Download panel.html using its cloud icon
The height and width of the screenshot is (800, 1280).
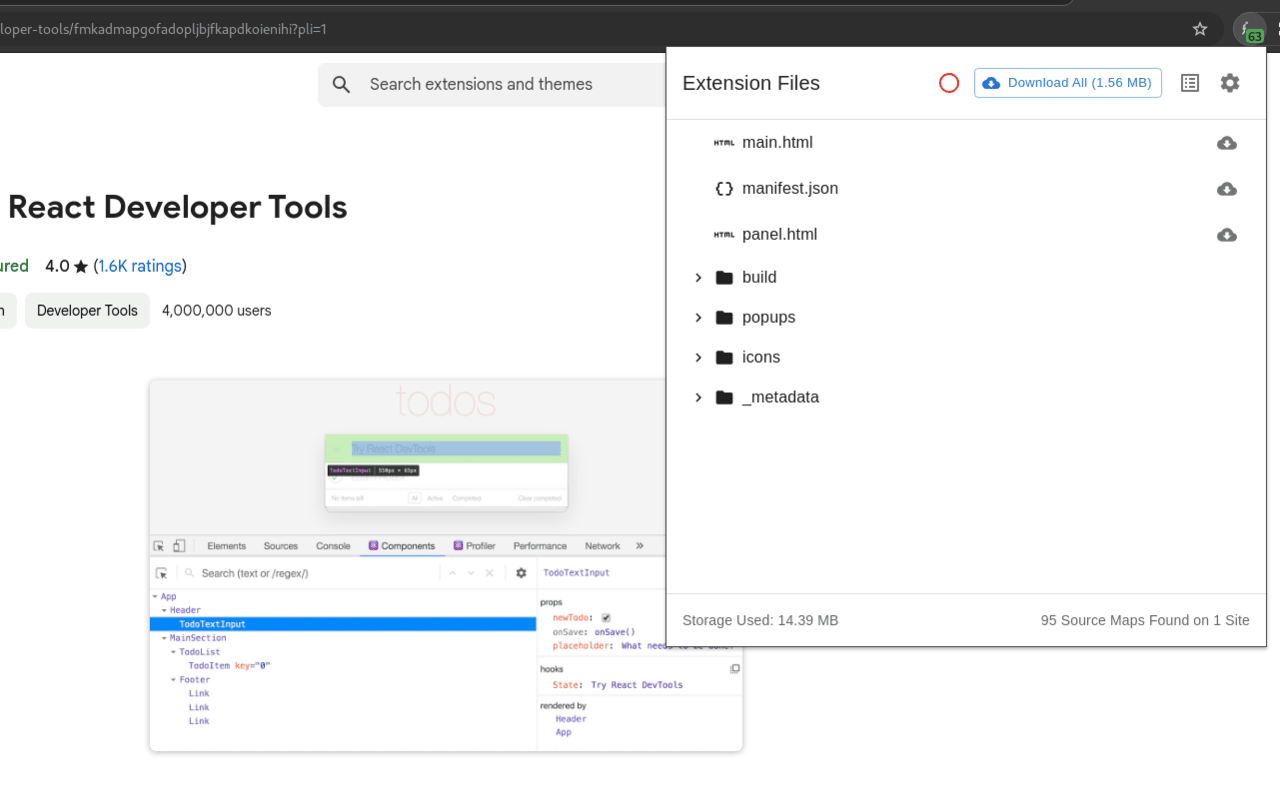pos(1226,235)
